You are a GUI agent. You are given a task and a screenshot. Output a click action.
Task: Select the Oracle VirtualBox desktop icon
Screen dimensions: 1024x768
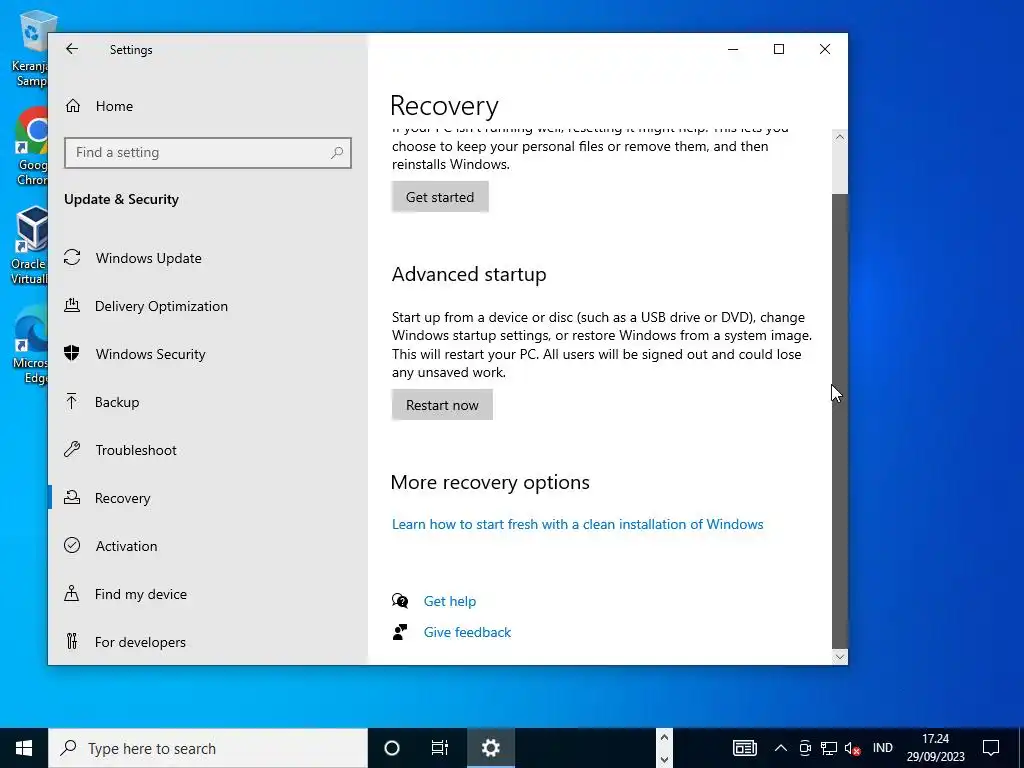(x=29, y=246)
